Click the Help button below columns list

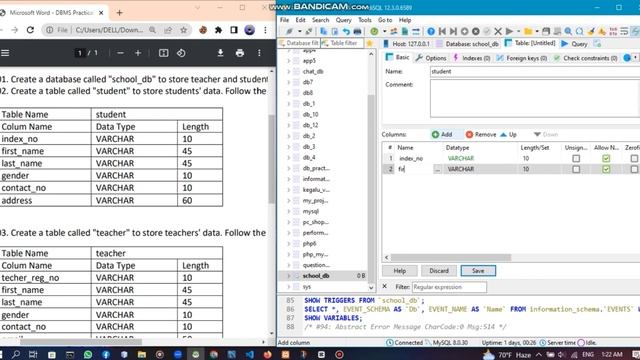click(400, 271)
